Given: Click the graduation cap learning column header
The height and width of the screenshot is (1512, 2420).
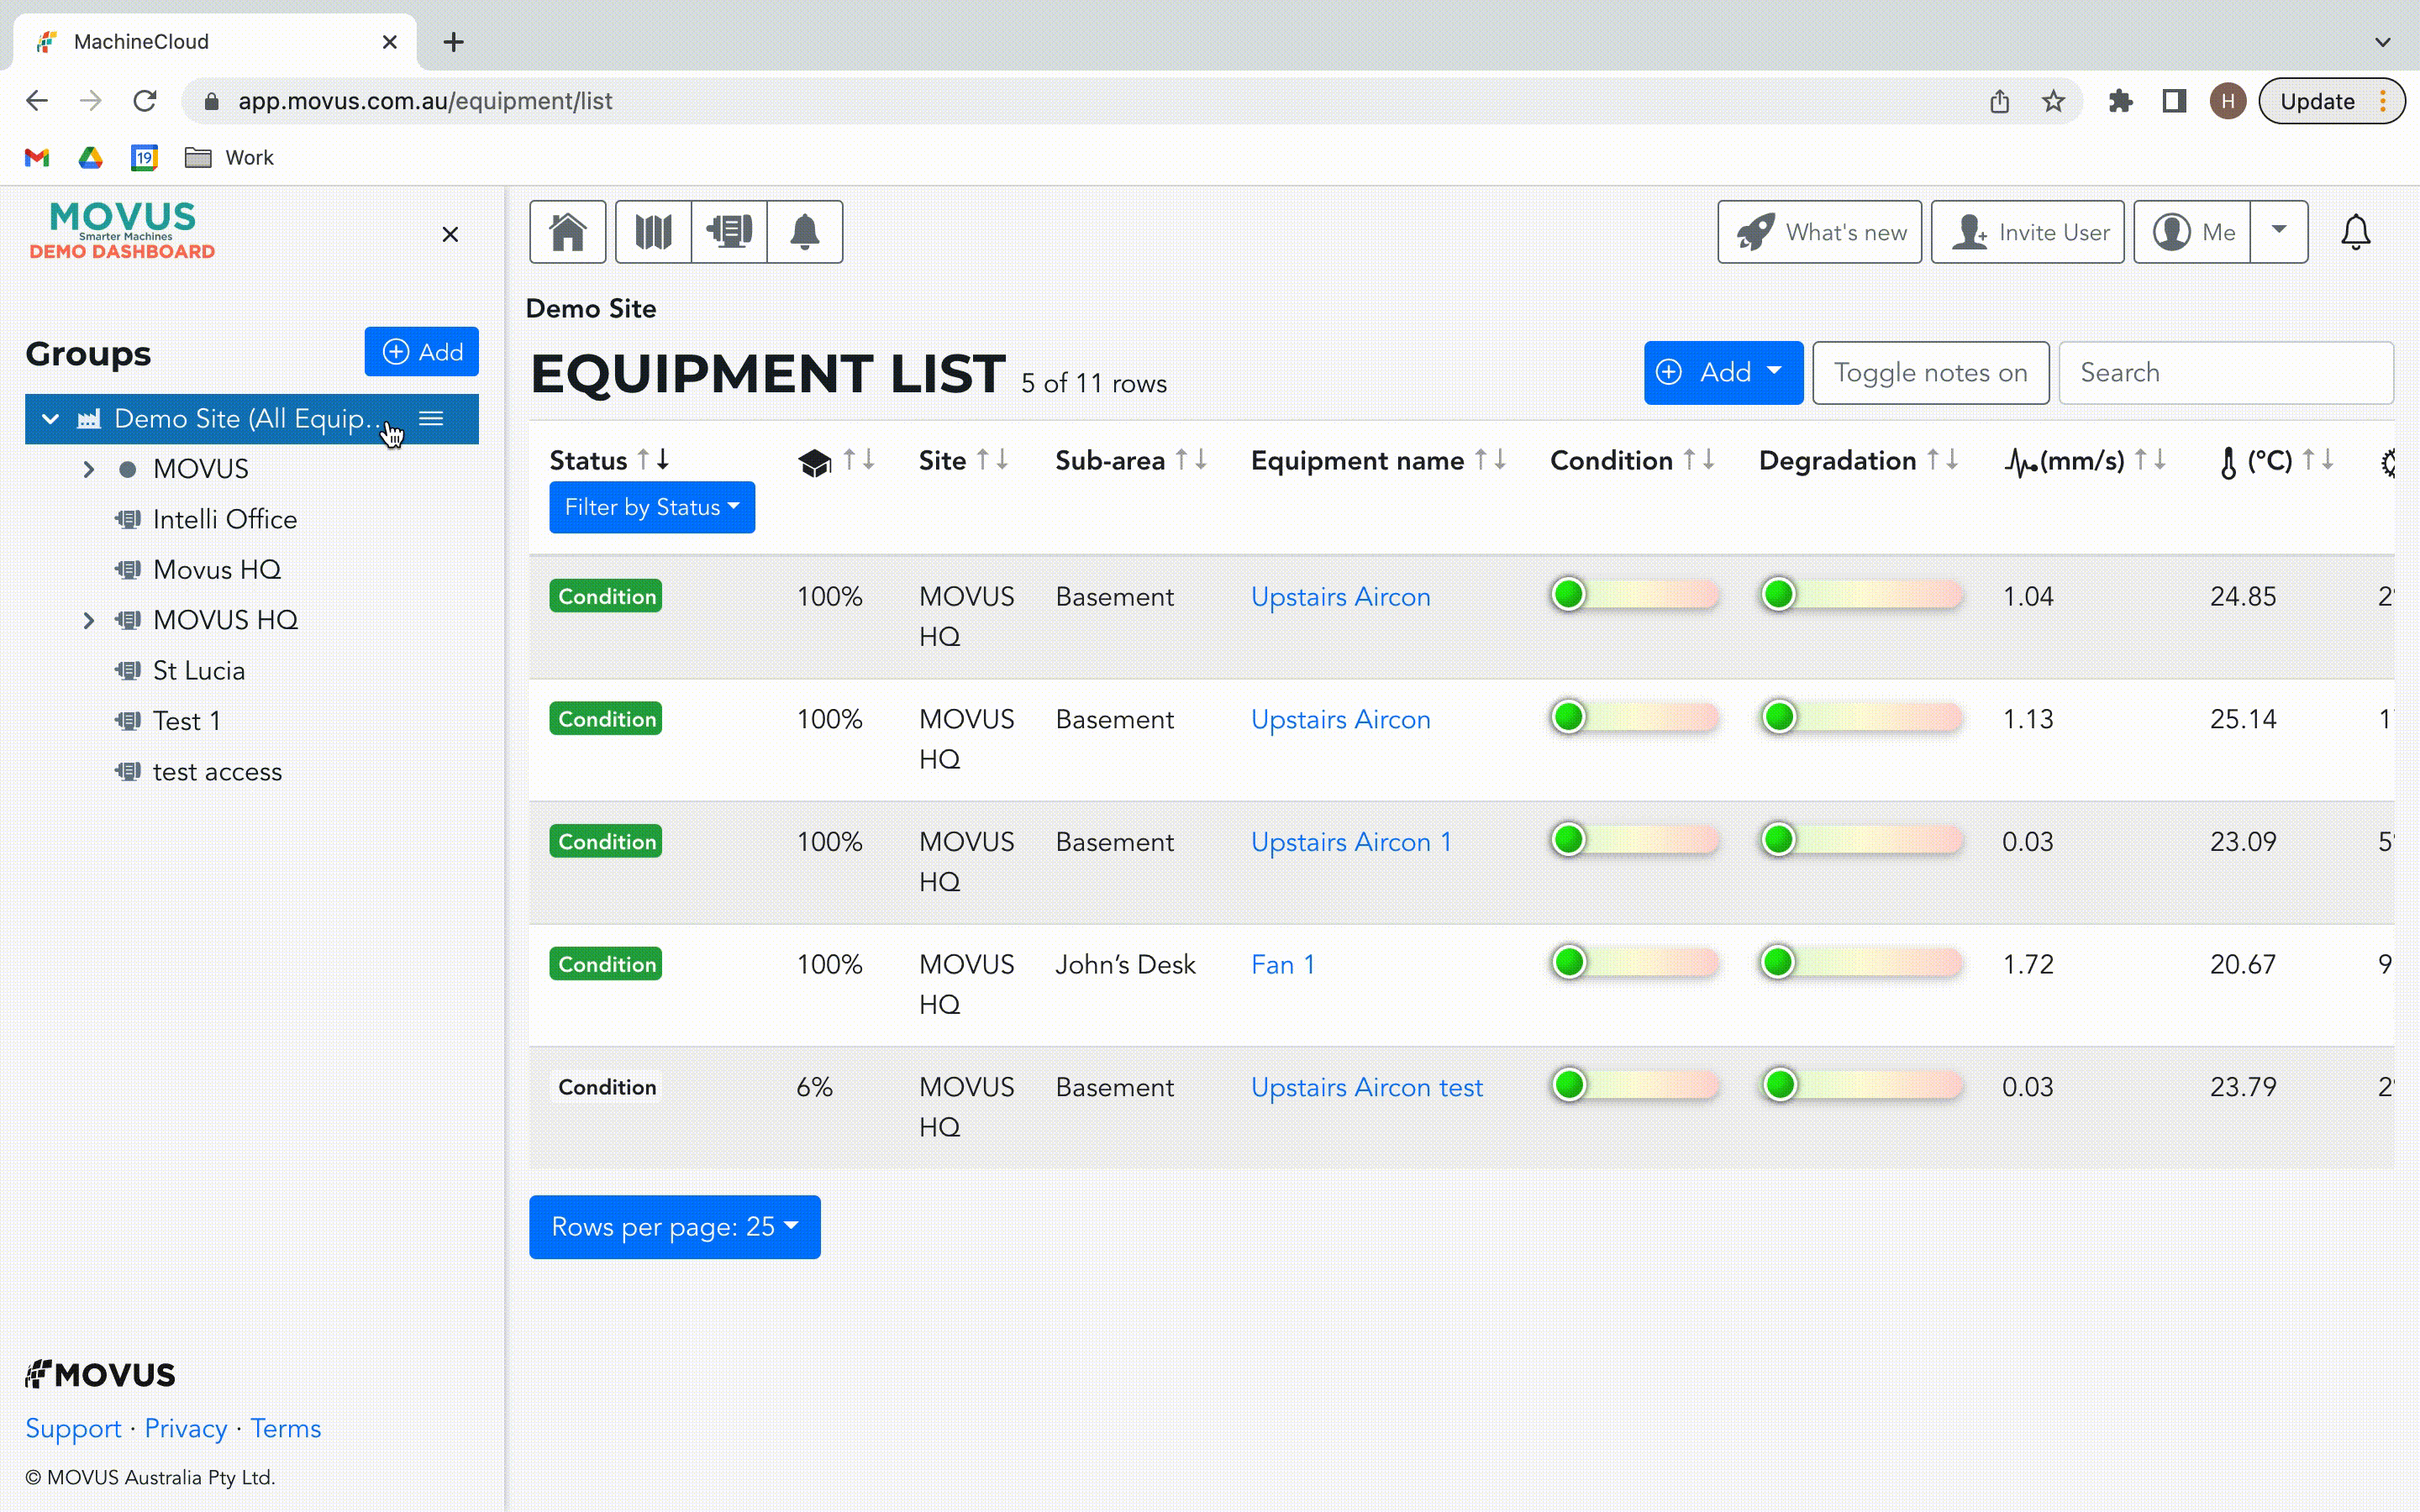Looking at the screenshot, I should pos(815,462).
